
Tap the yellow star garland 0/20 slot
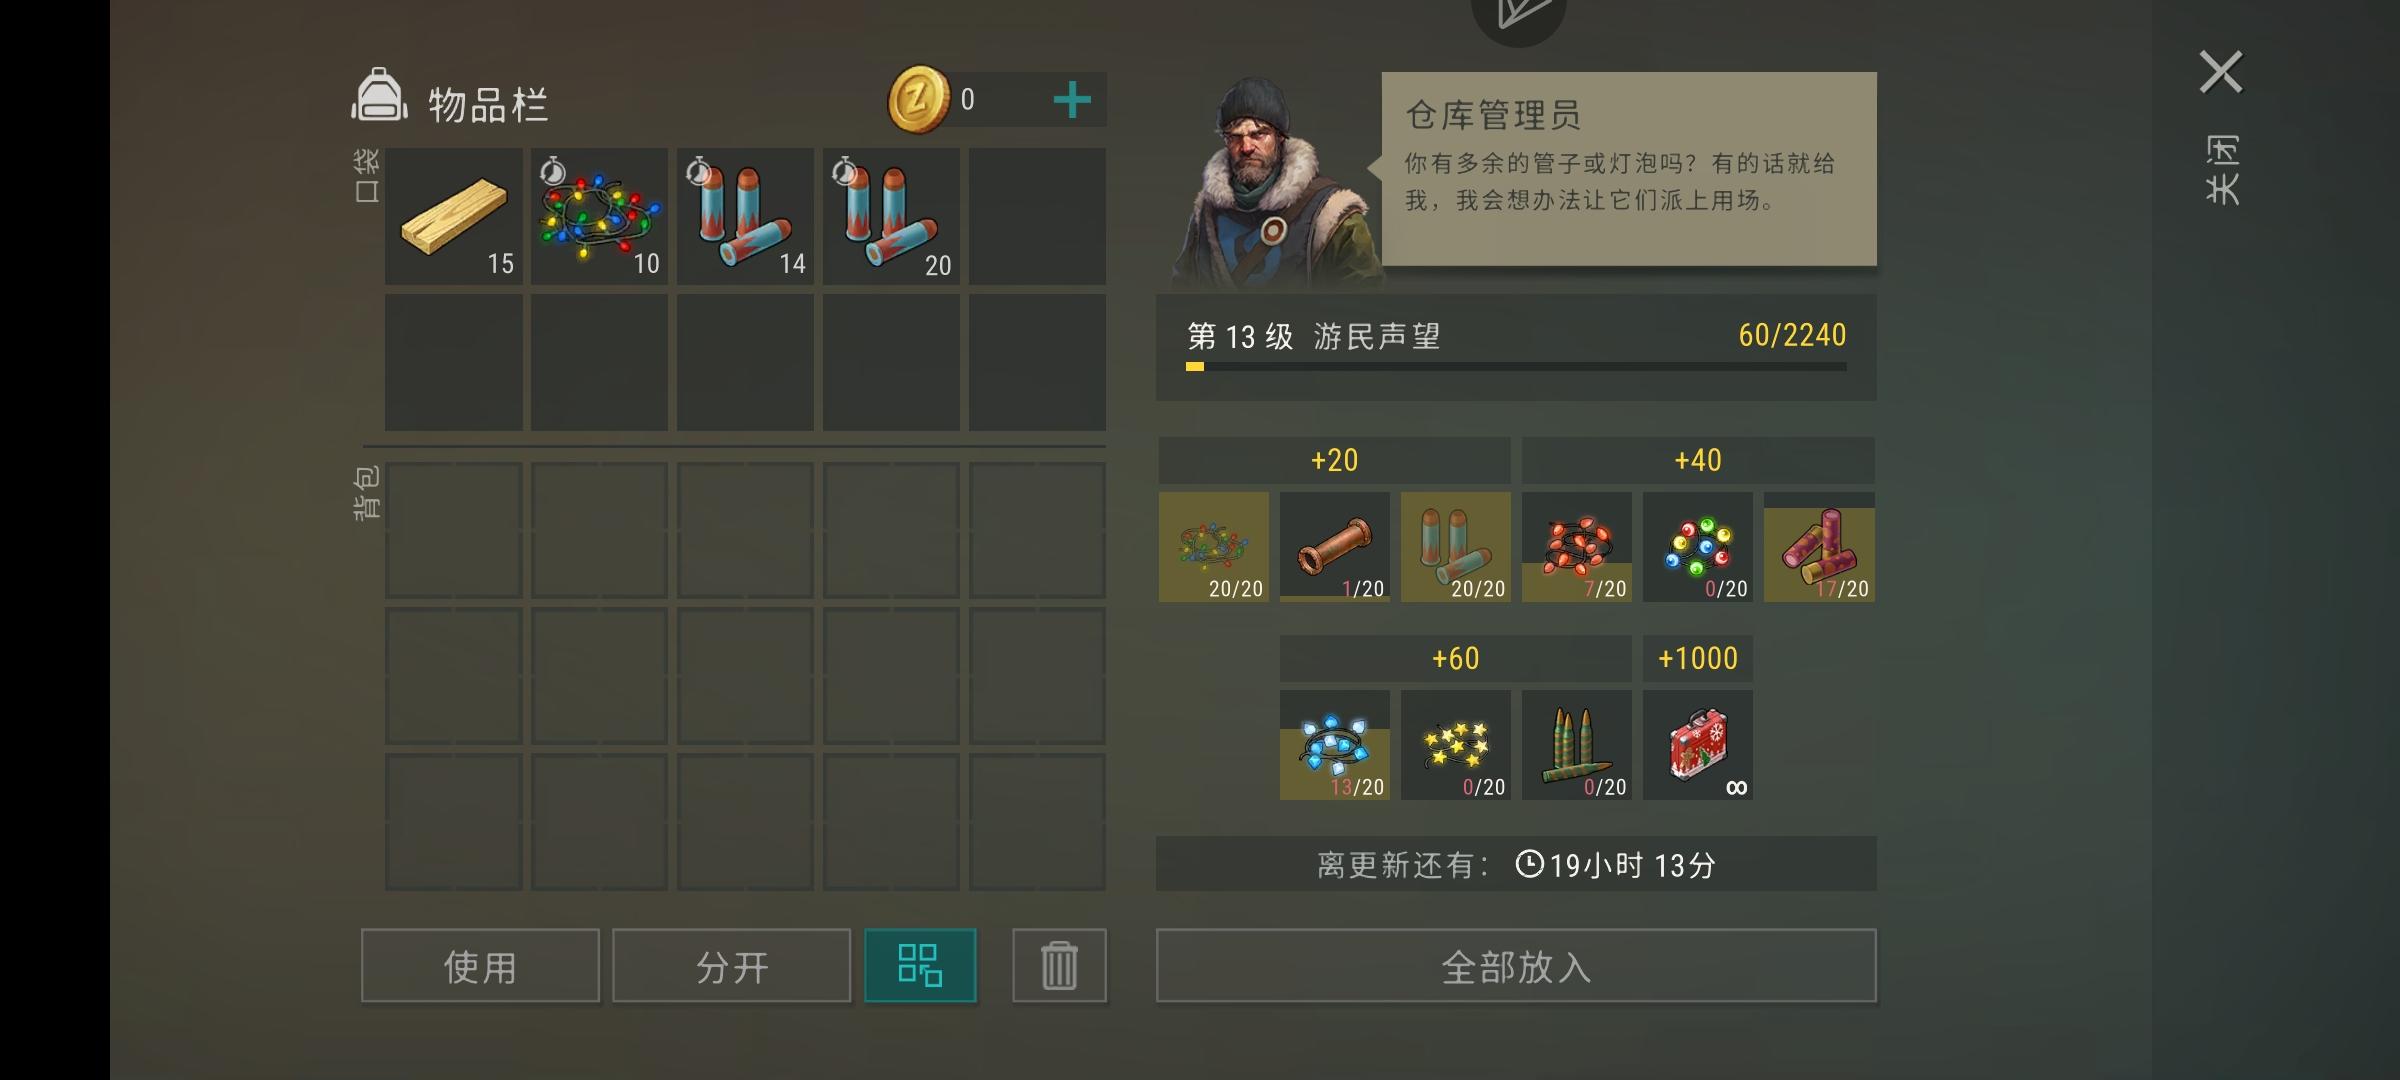(x=1456, y=745)
